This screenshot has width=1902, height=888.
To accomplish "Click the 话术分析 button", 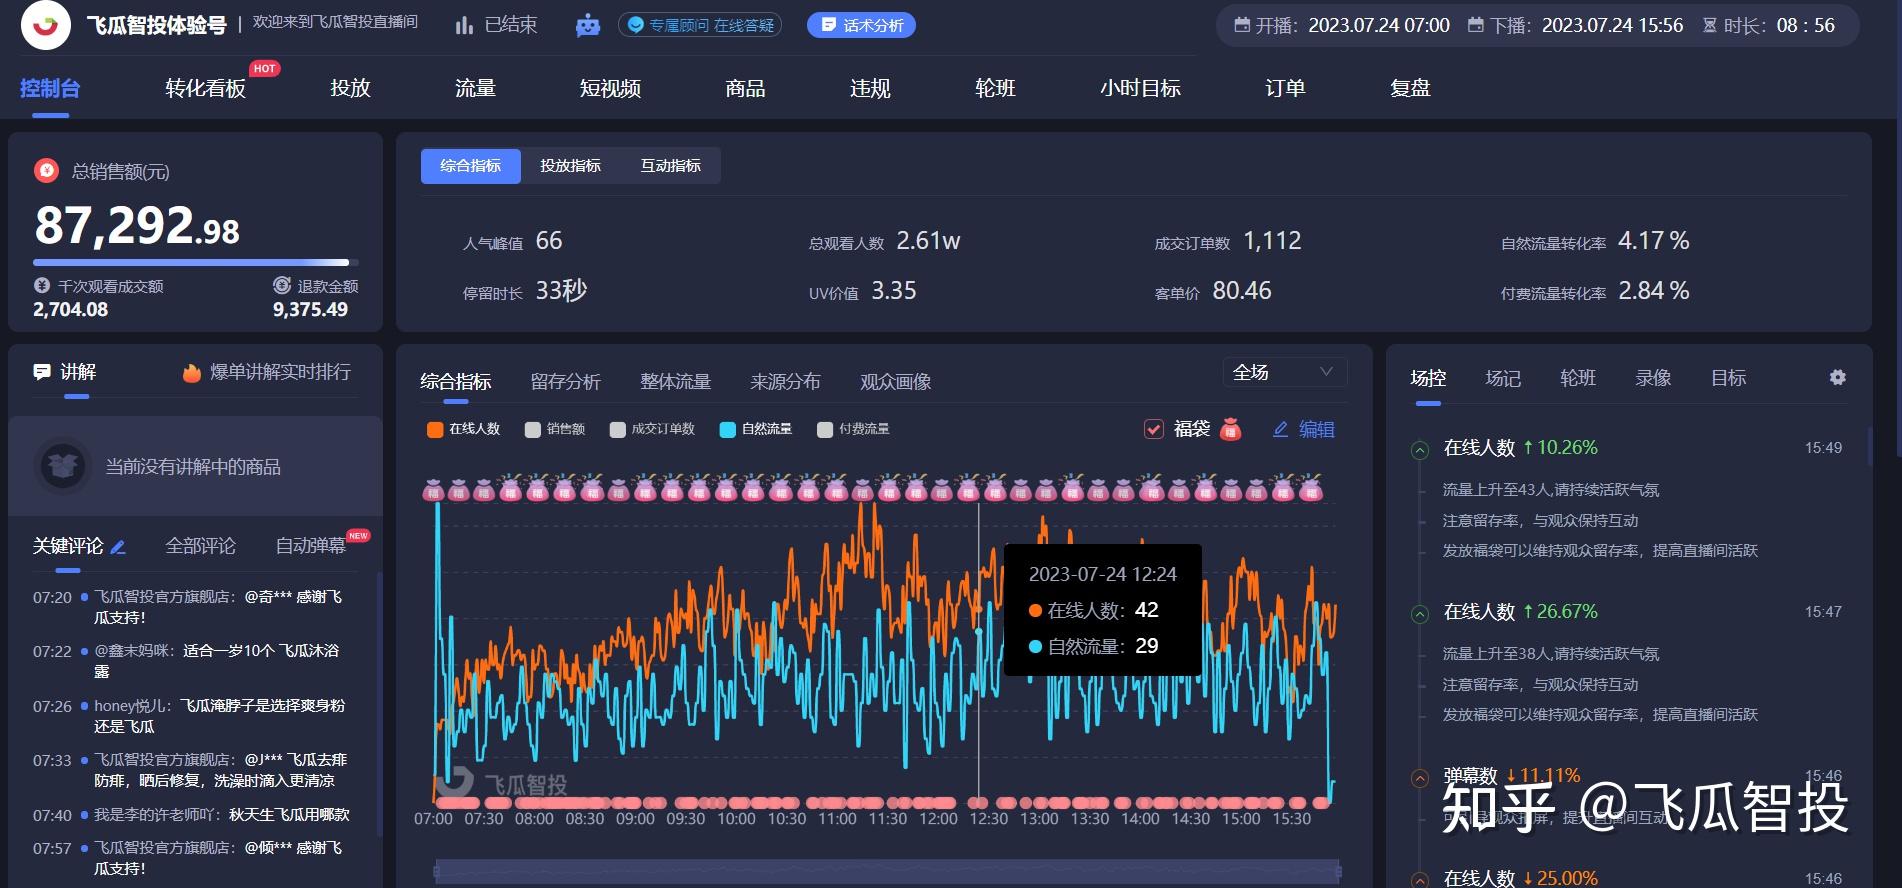I will pos(861,25).
